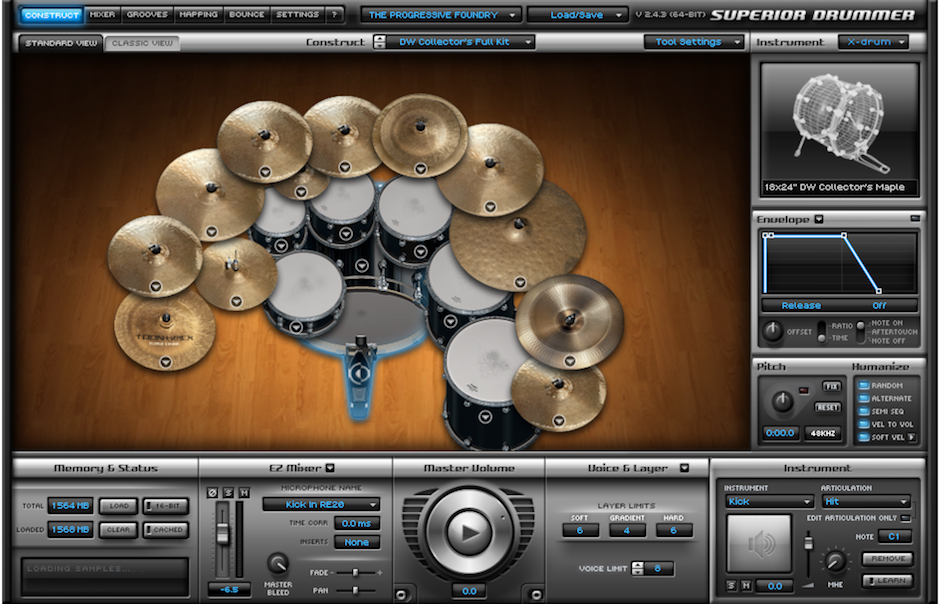Image resolution: width=940 pixels, height=604 pixels.
Task: Toggle Random humanize option
Action: point(863,385)
